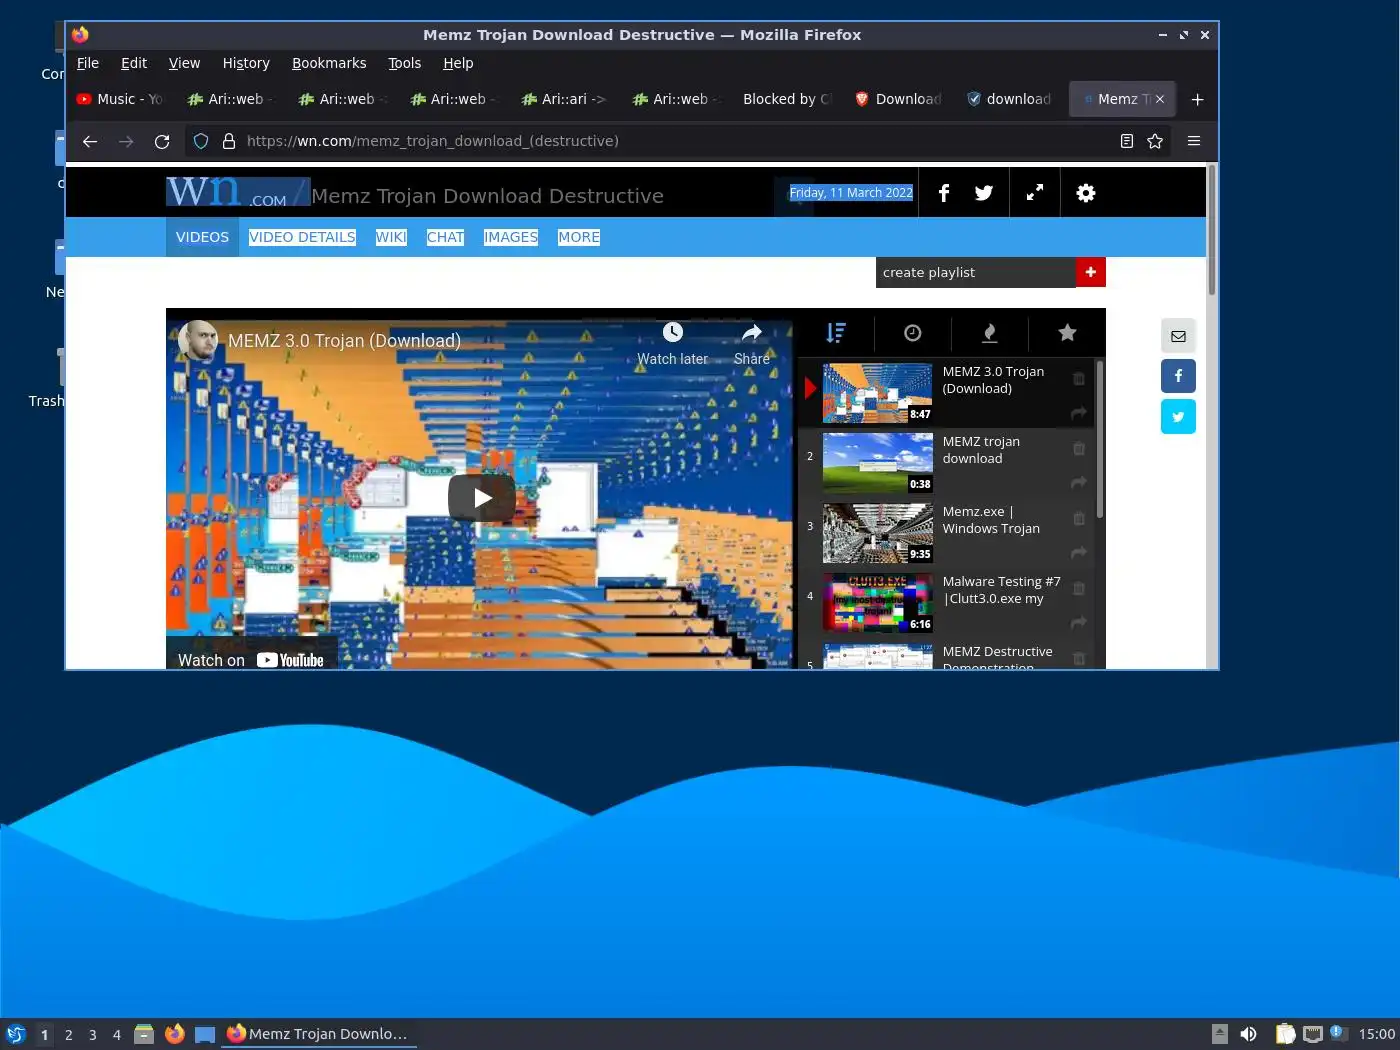Toggle Firefox reader view
Screen dimensions: 1400x1050
click(x=1127, y=141)
